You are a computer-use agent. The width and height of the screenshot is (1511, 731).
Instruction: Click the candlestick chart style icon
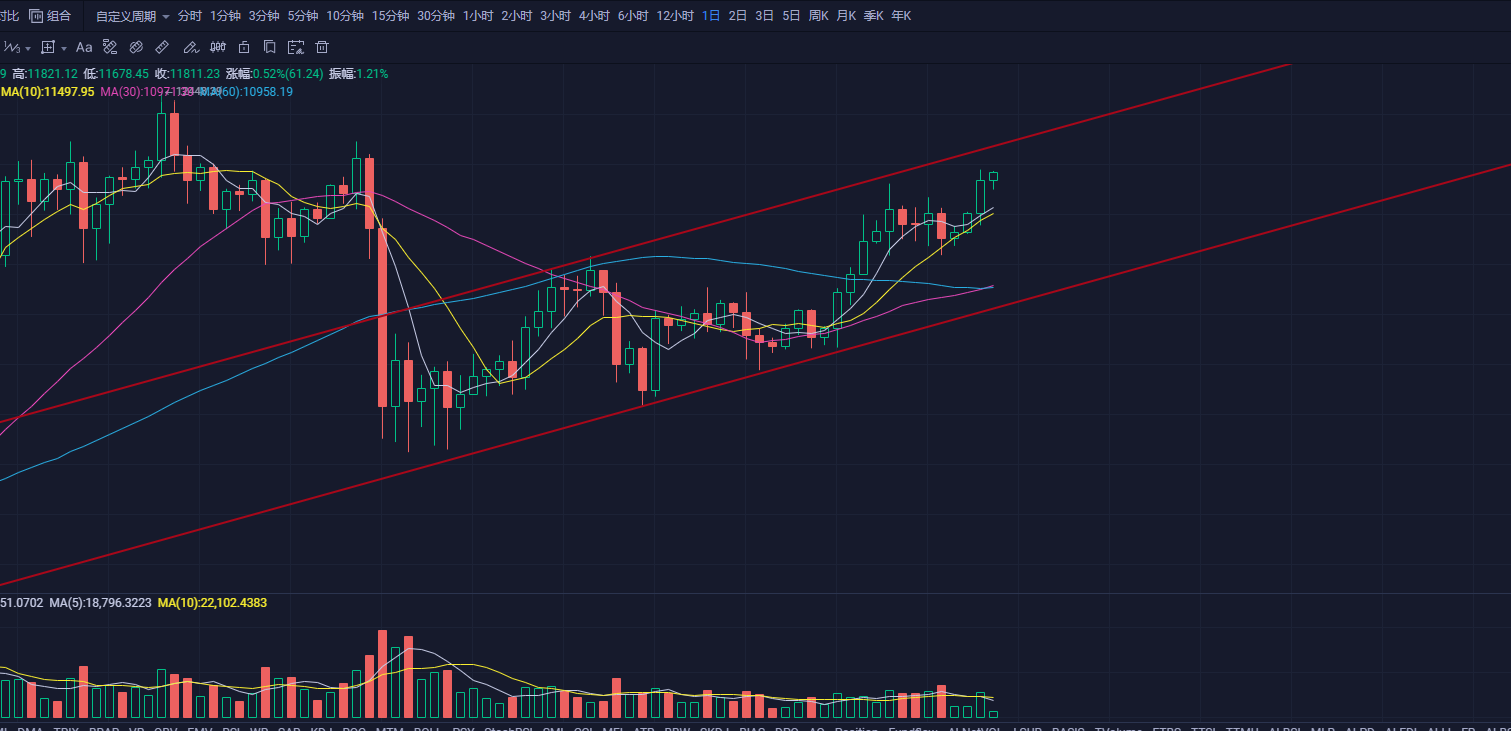[217, 47]
